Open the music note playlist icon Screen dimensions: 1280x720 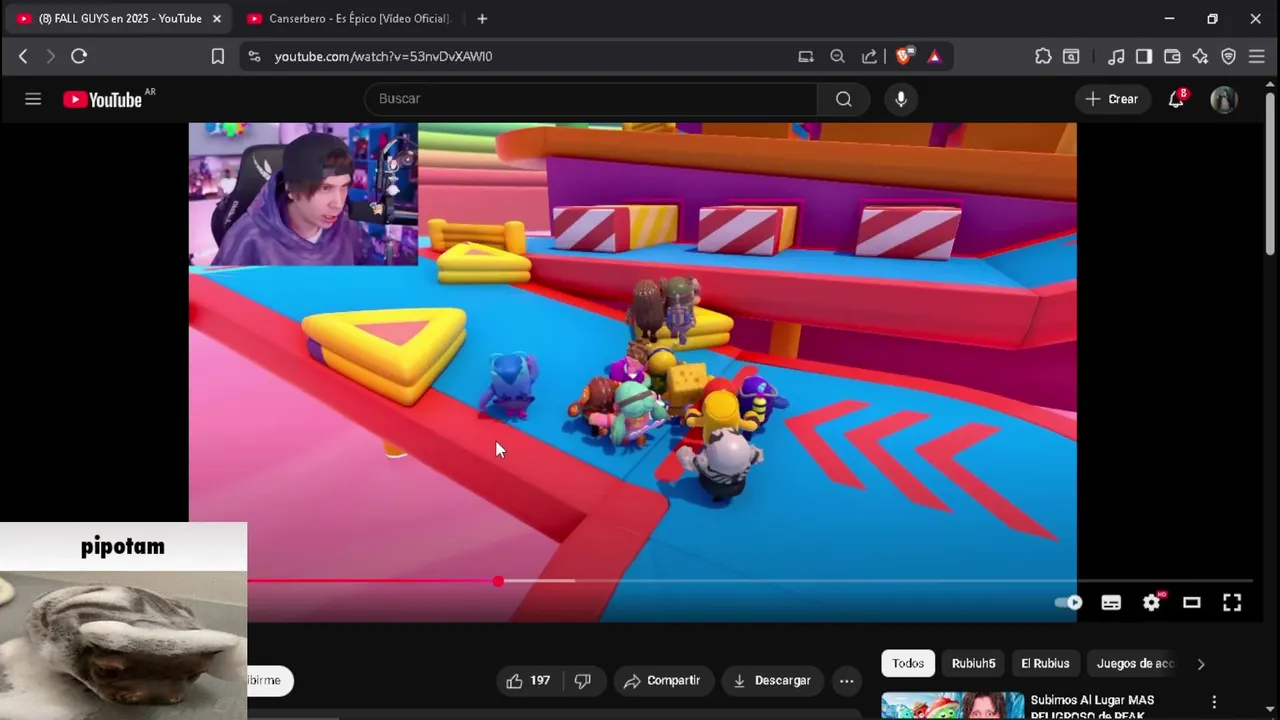[1117, 56]
